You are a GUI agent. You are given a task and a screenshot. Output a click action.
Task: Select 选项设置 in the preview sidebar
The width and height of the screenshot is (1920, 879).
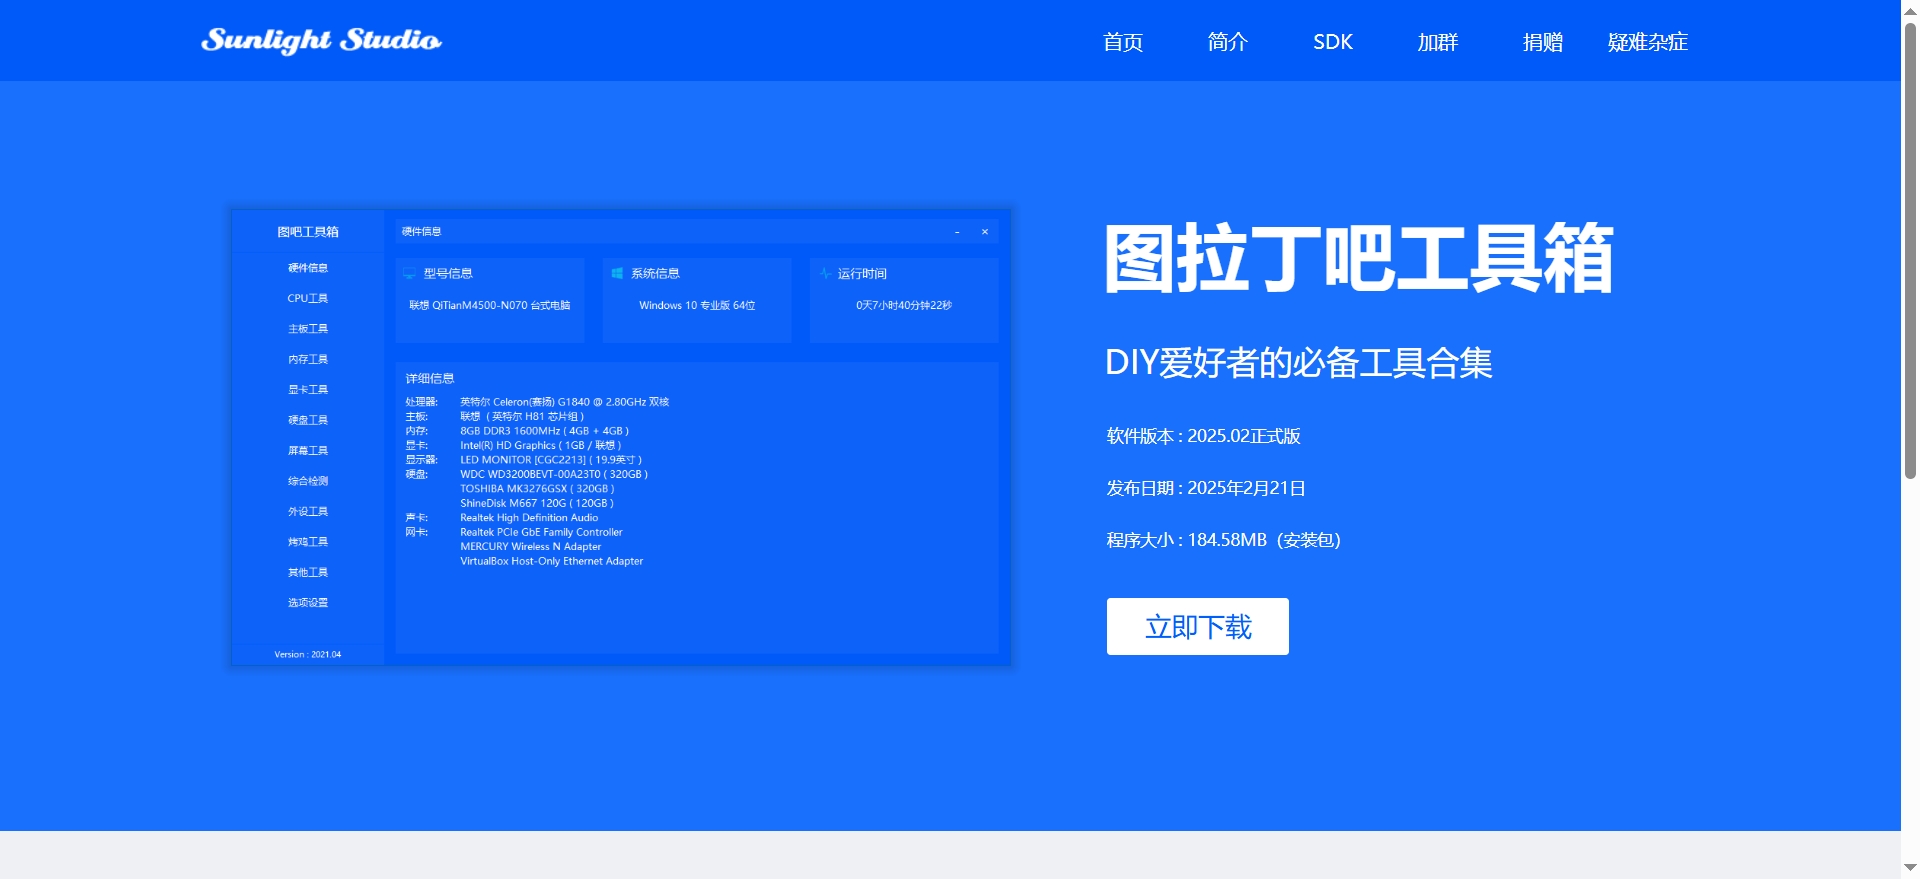(307, 603)
